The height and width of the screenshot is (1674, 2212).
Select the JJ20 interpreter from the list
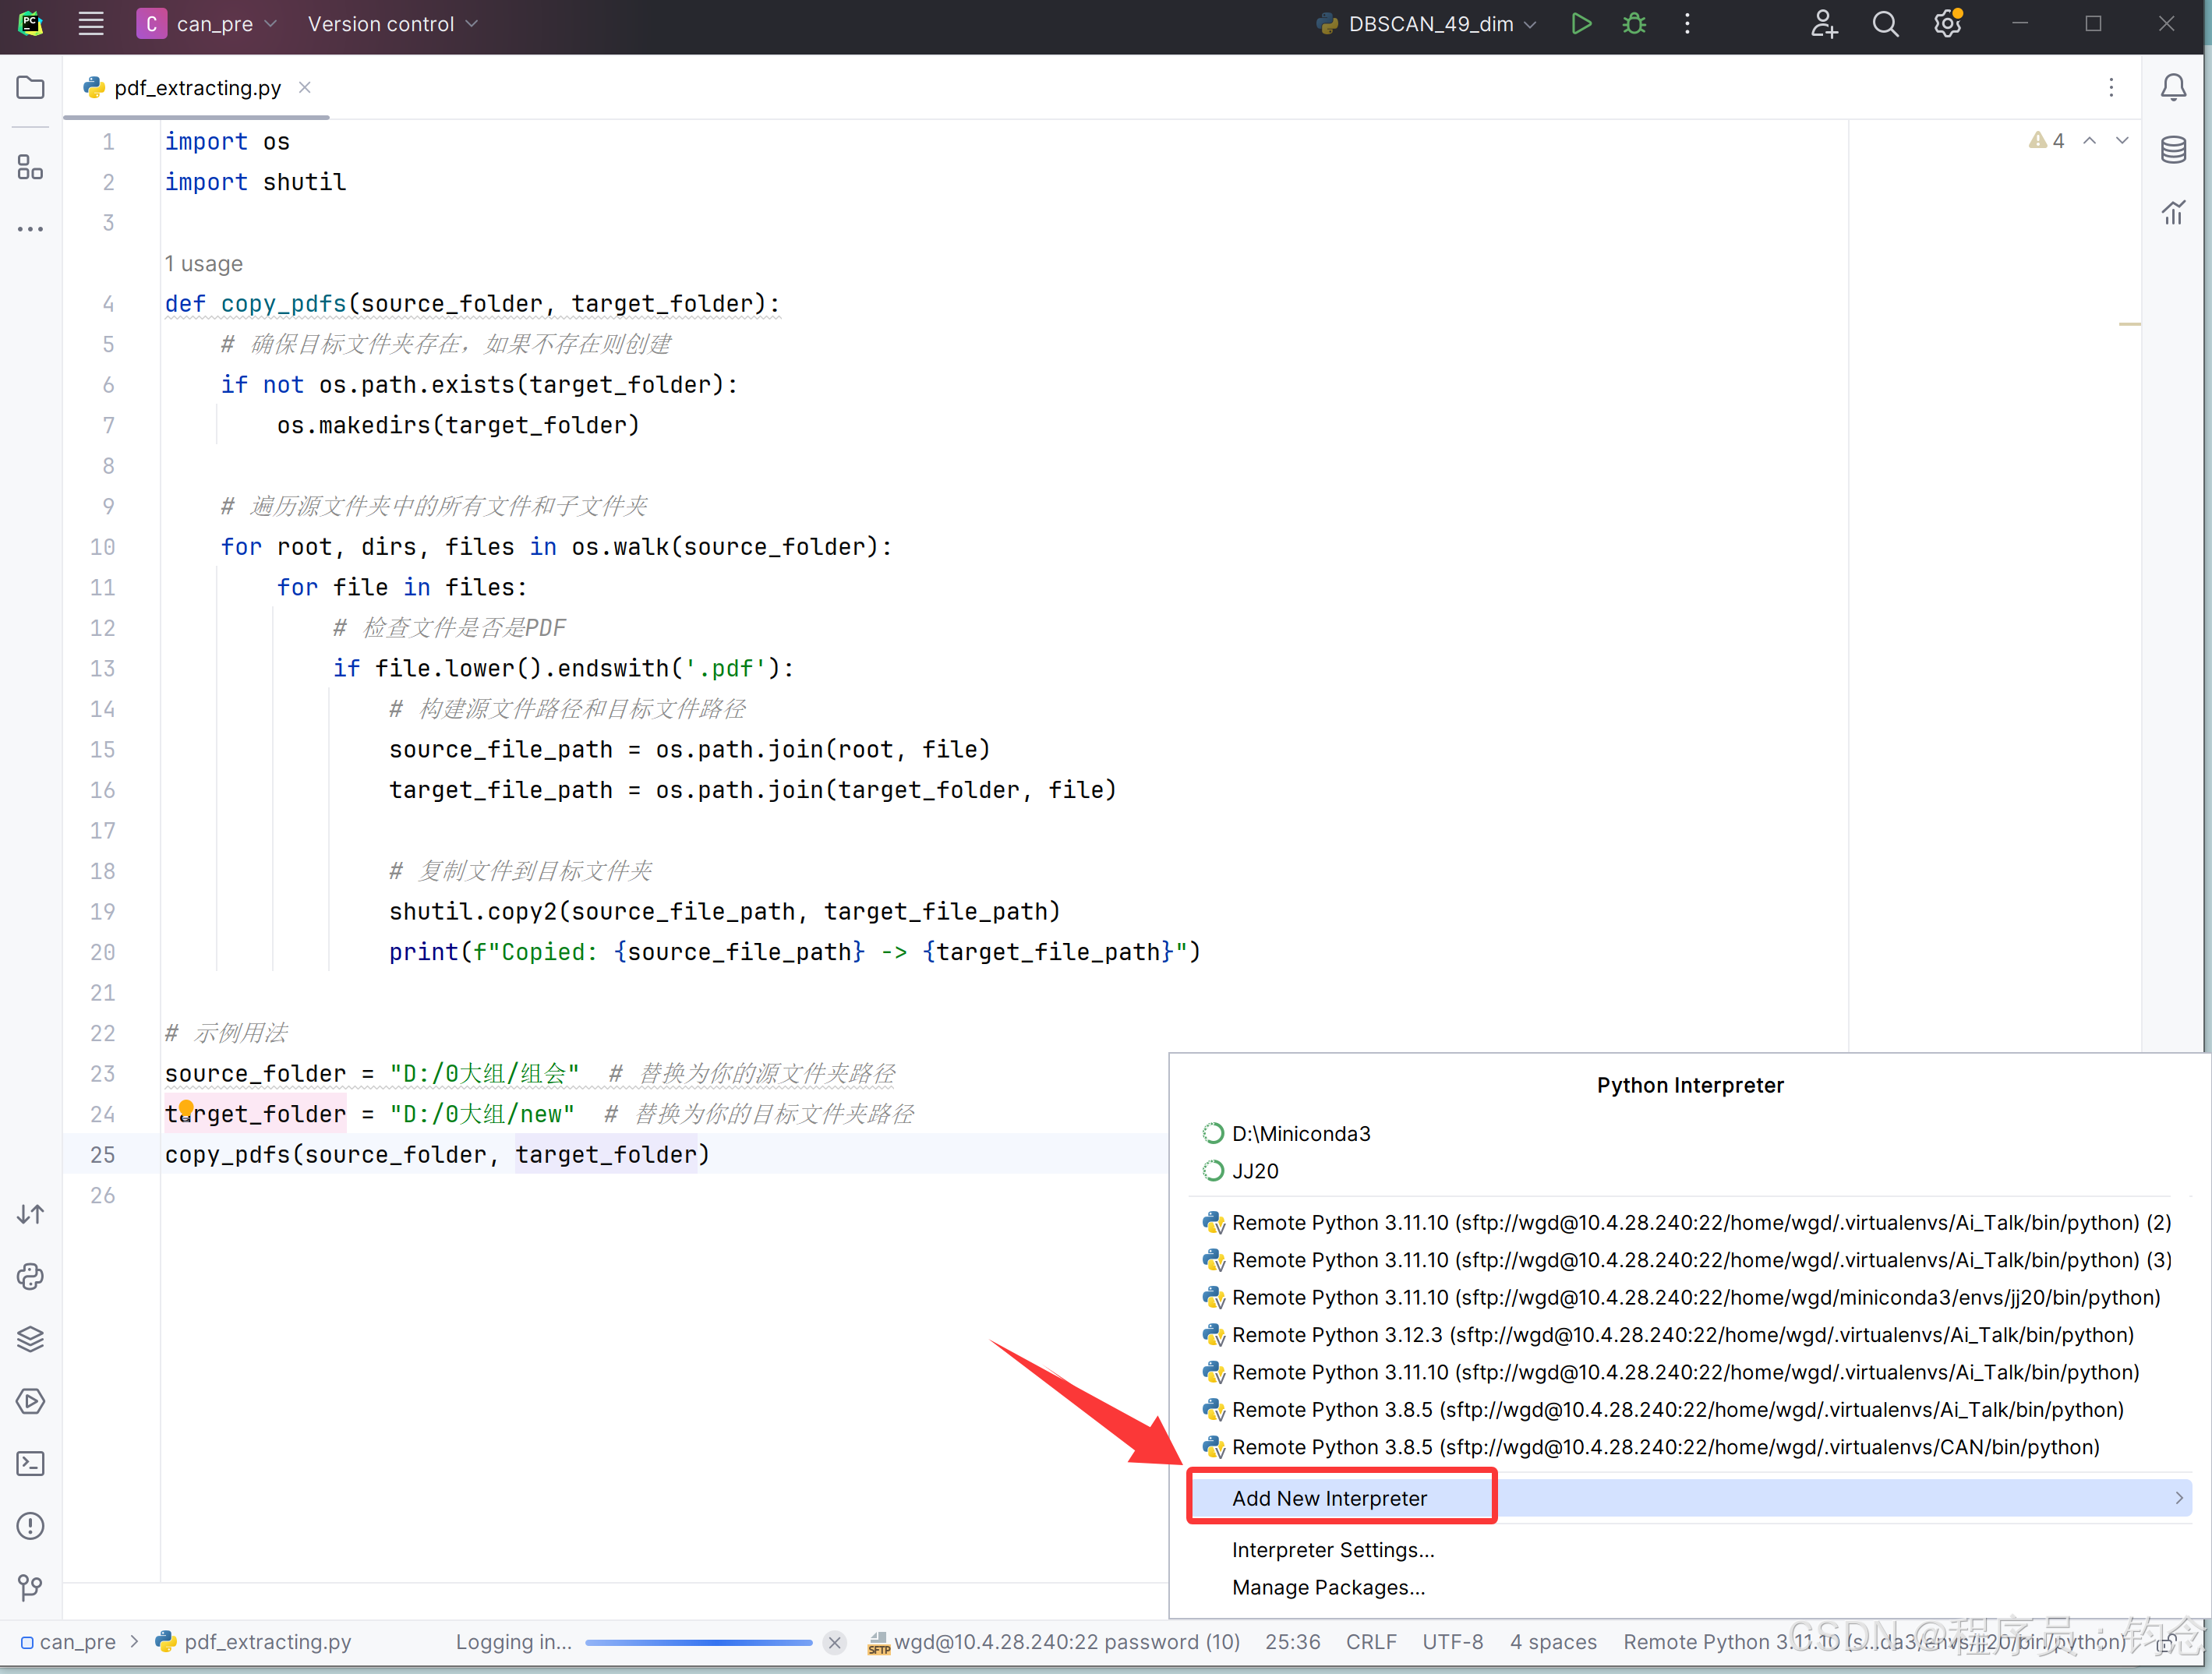pos(1255,1171)
